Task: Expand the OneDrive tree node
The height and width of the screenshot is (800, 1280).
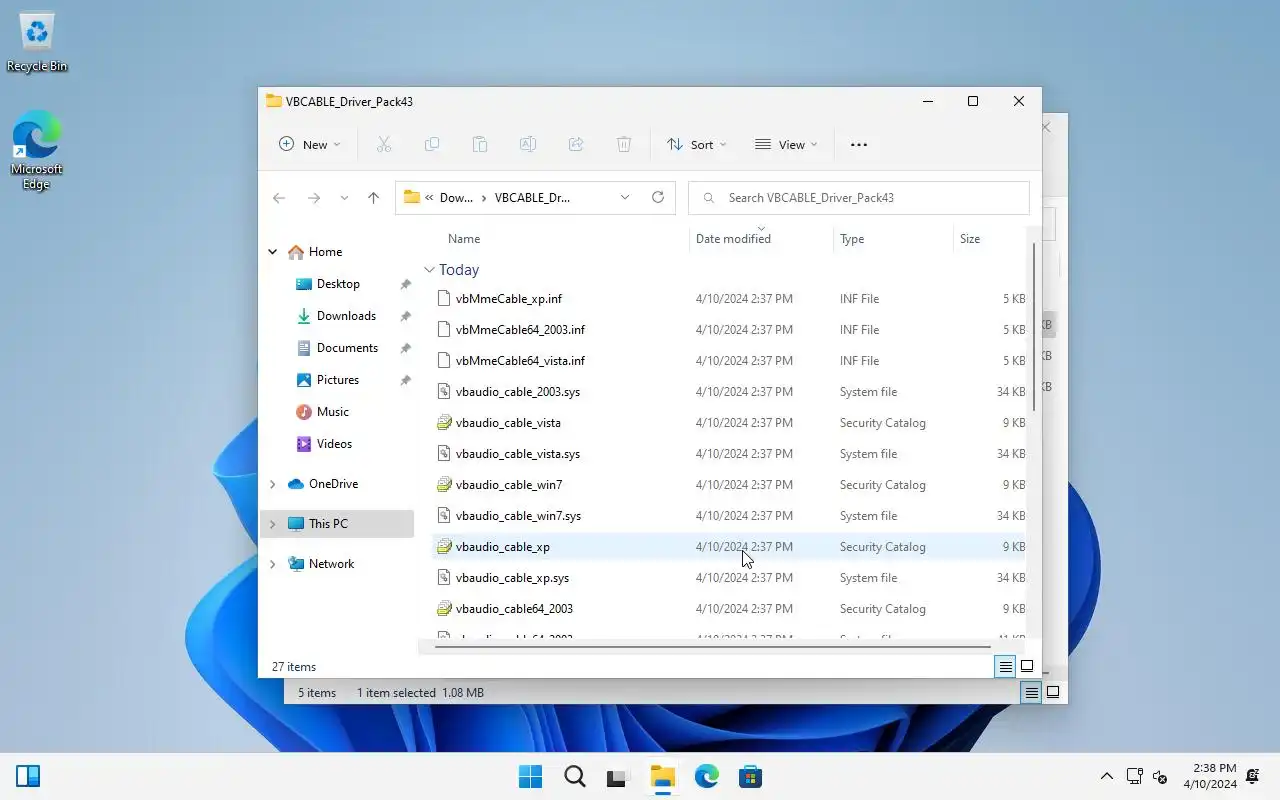Action: point(272,484)
